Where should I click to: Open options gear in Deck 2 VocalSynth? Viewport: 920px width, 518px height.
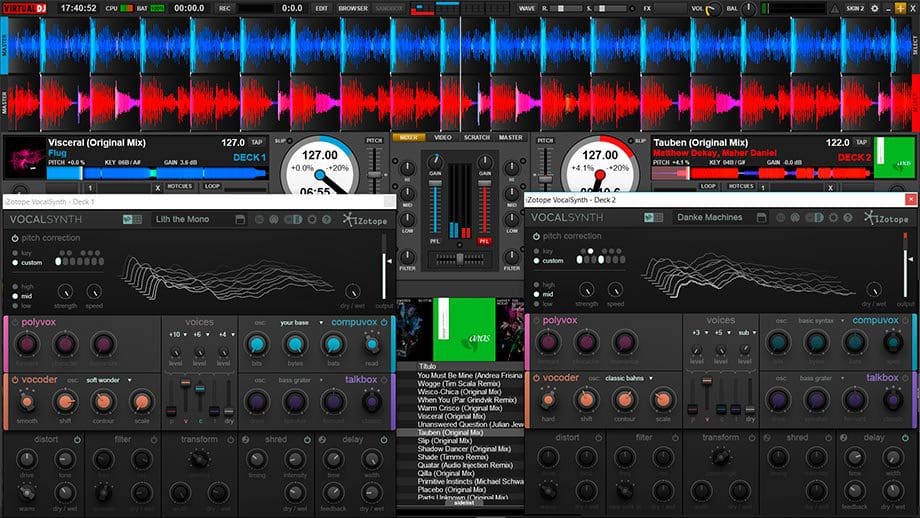pos(833,218)
